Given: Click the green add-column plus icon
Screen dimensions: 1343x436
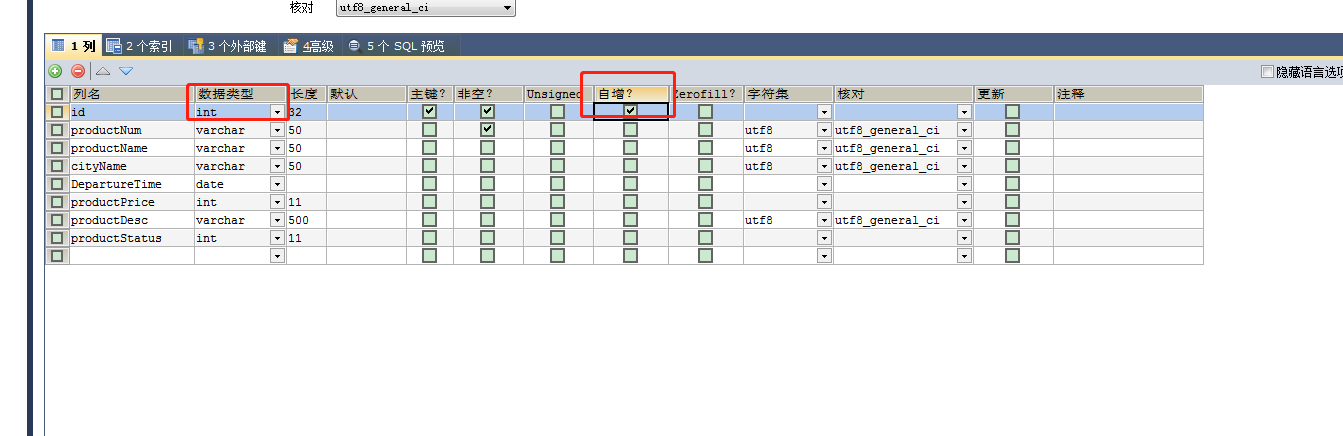Looking at the screenshot, I should click(x=56, y=71).
